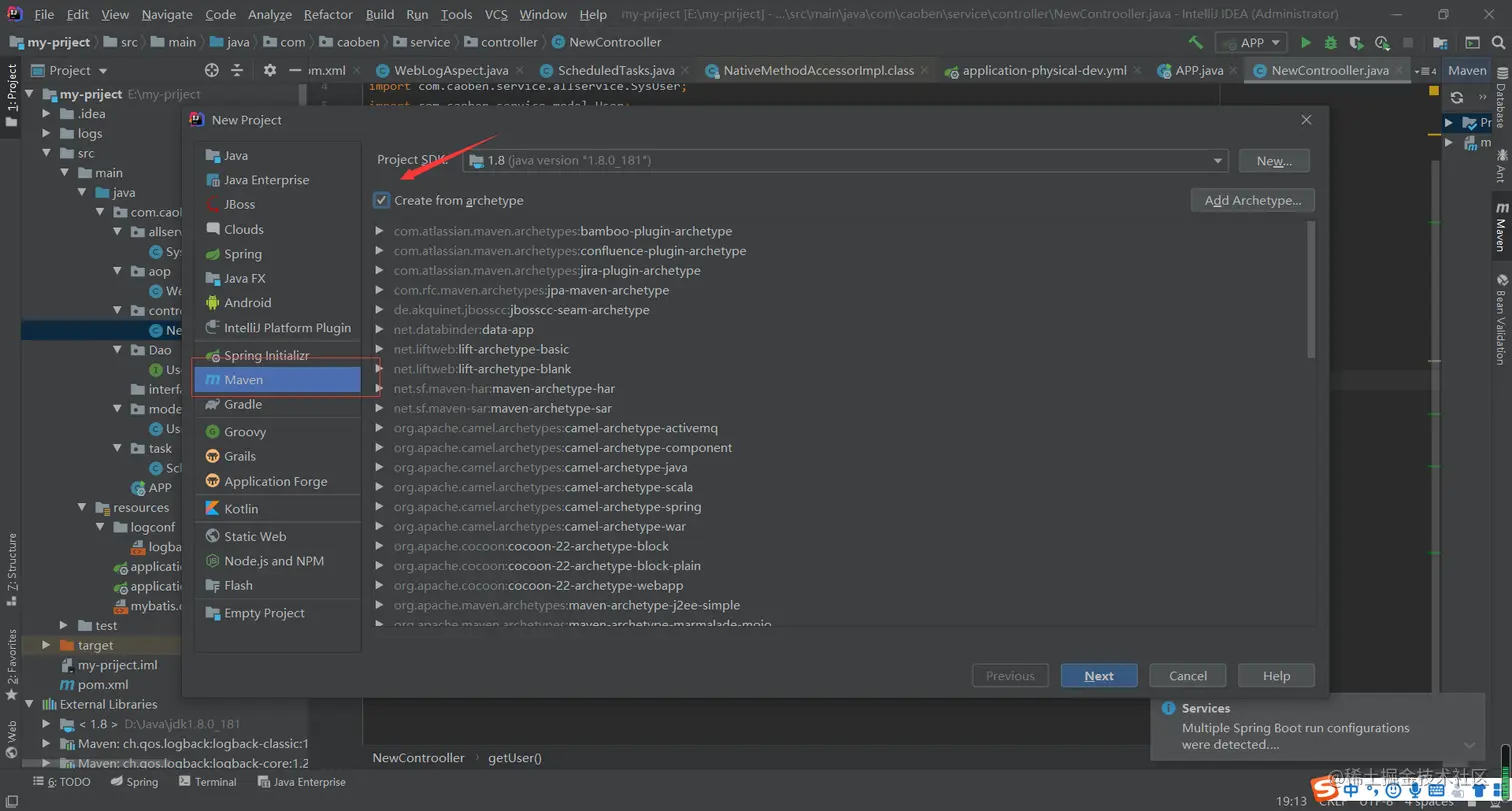Screen dimensions: 1512x811
Task: Select Spring project type
Action: click(278, 254)
